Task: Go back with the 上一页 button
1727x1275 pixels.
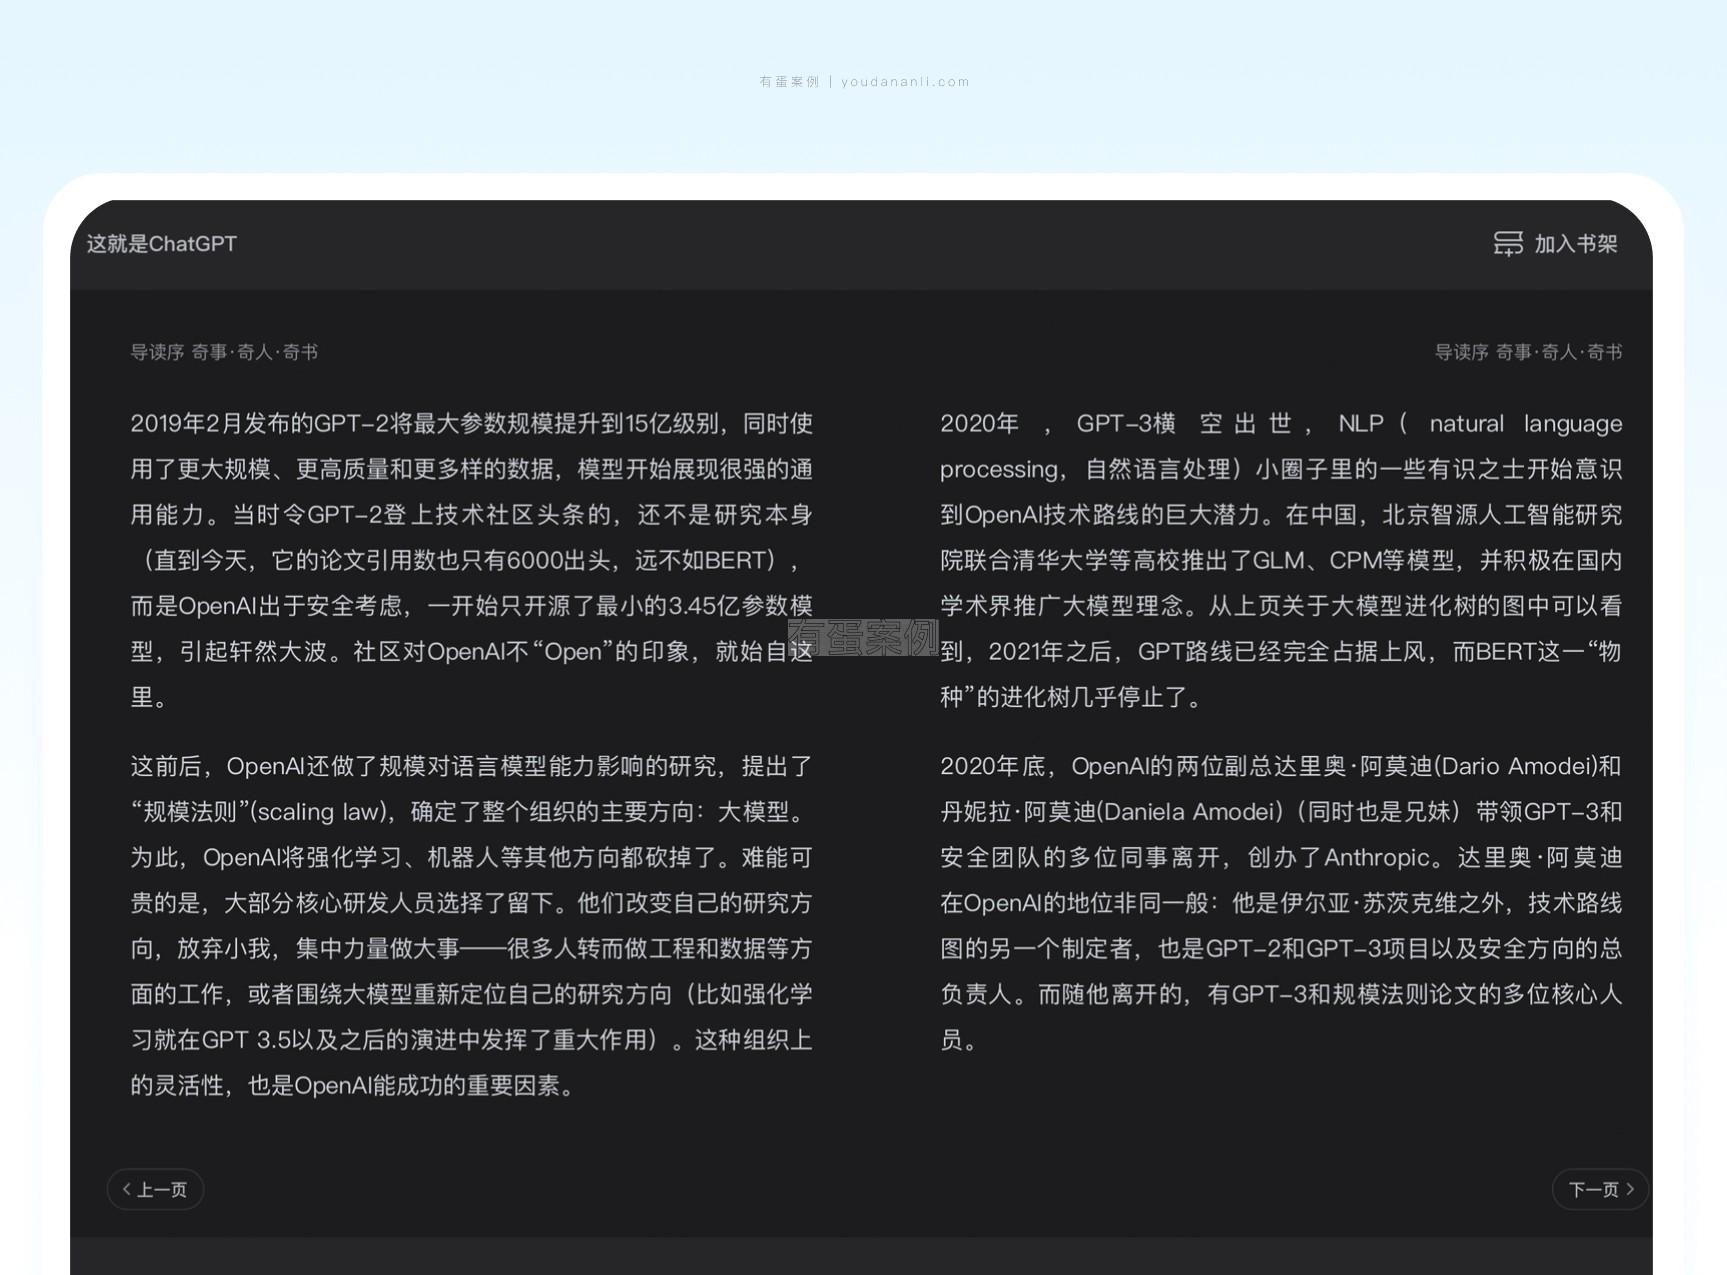Action: [155, 1189]
